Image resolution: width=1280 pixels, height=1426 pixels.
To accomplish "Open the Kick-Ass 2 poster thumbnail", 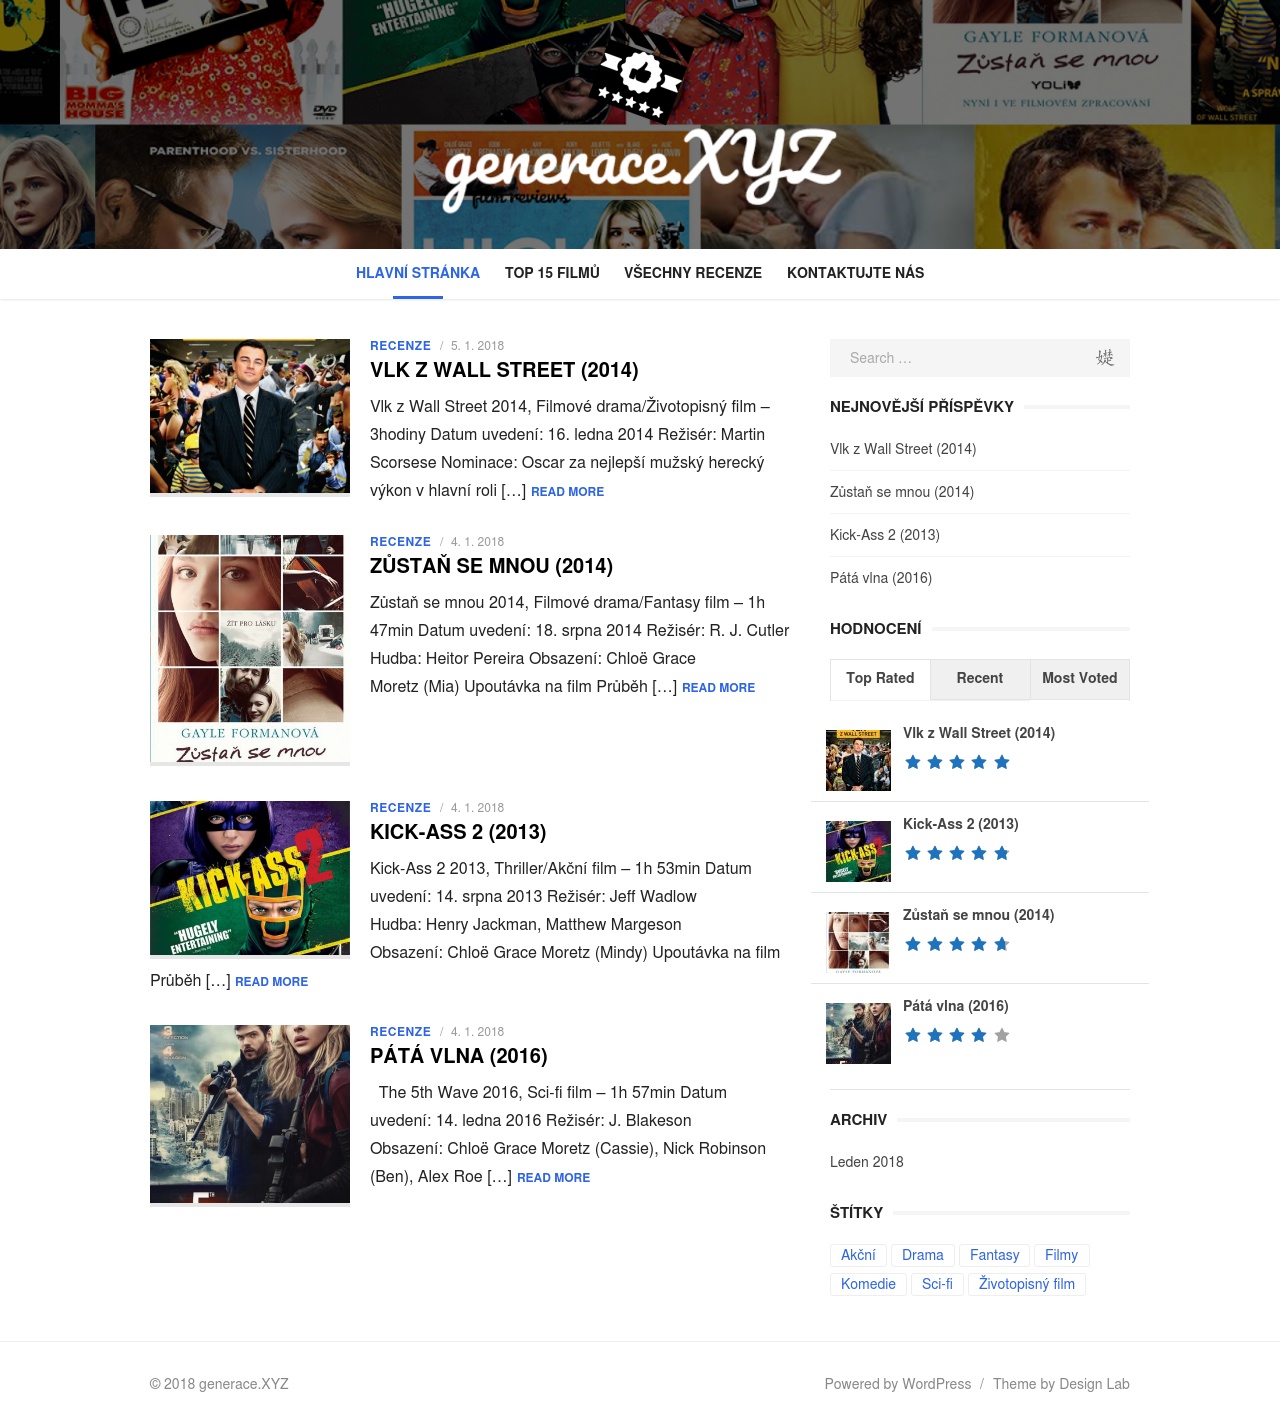I will (x=250, y=878).
